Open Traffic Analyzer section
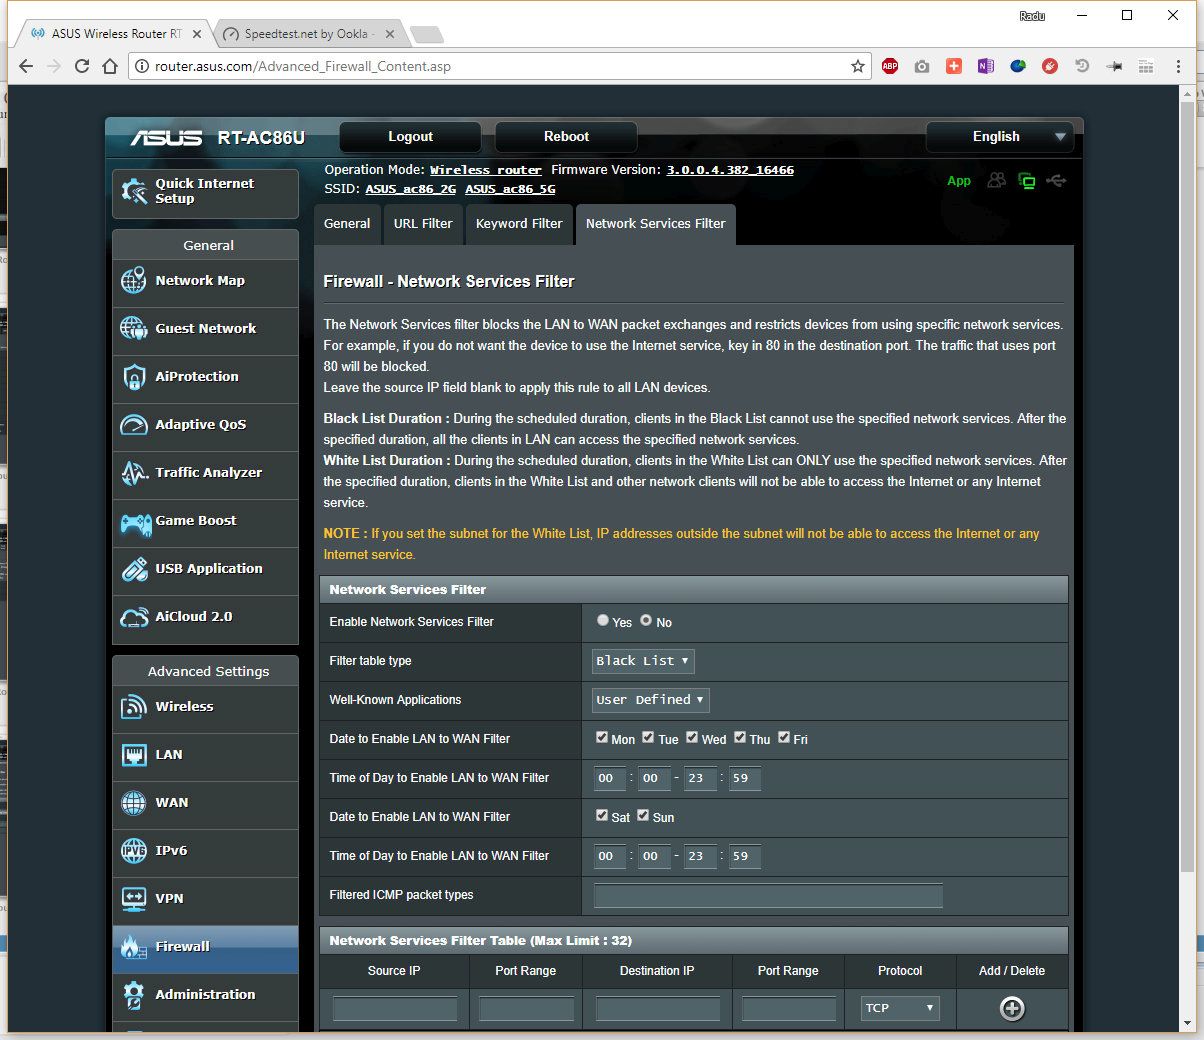The height and width of the screenshot is (1040, 1204). pos(205,473)
